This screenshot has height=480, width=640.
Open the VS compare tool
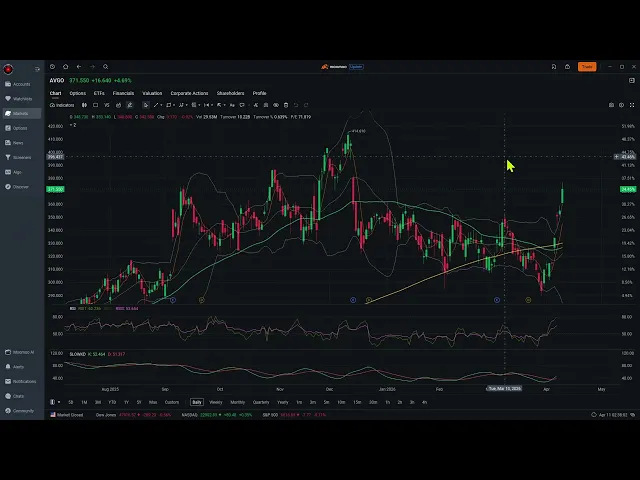(107, 105)
